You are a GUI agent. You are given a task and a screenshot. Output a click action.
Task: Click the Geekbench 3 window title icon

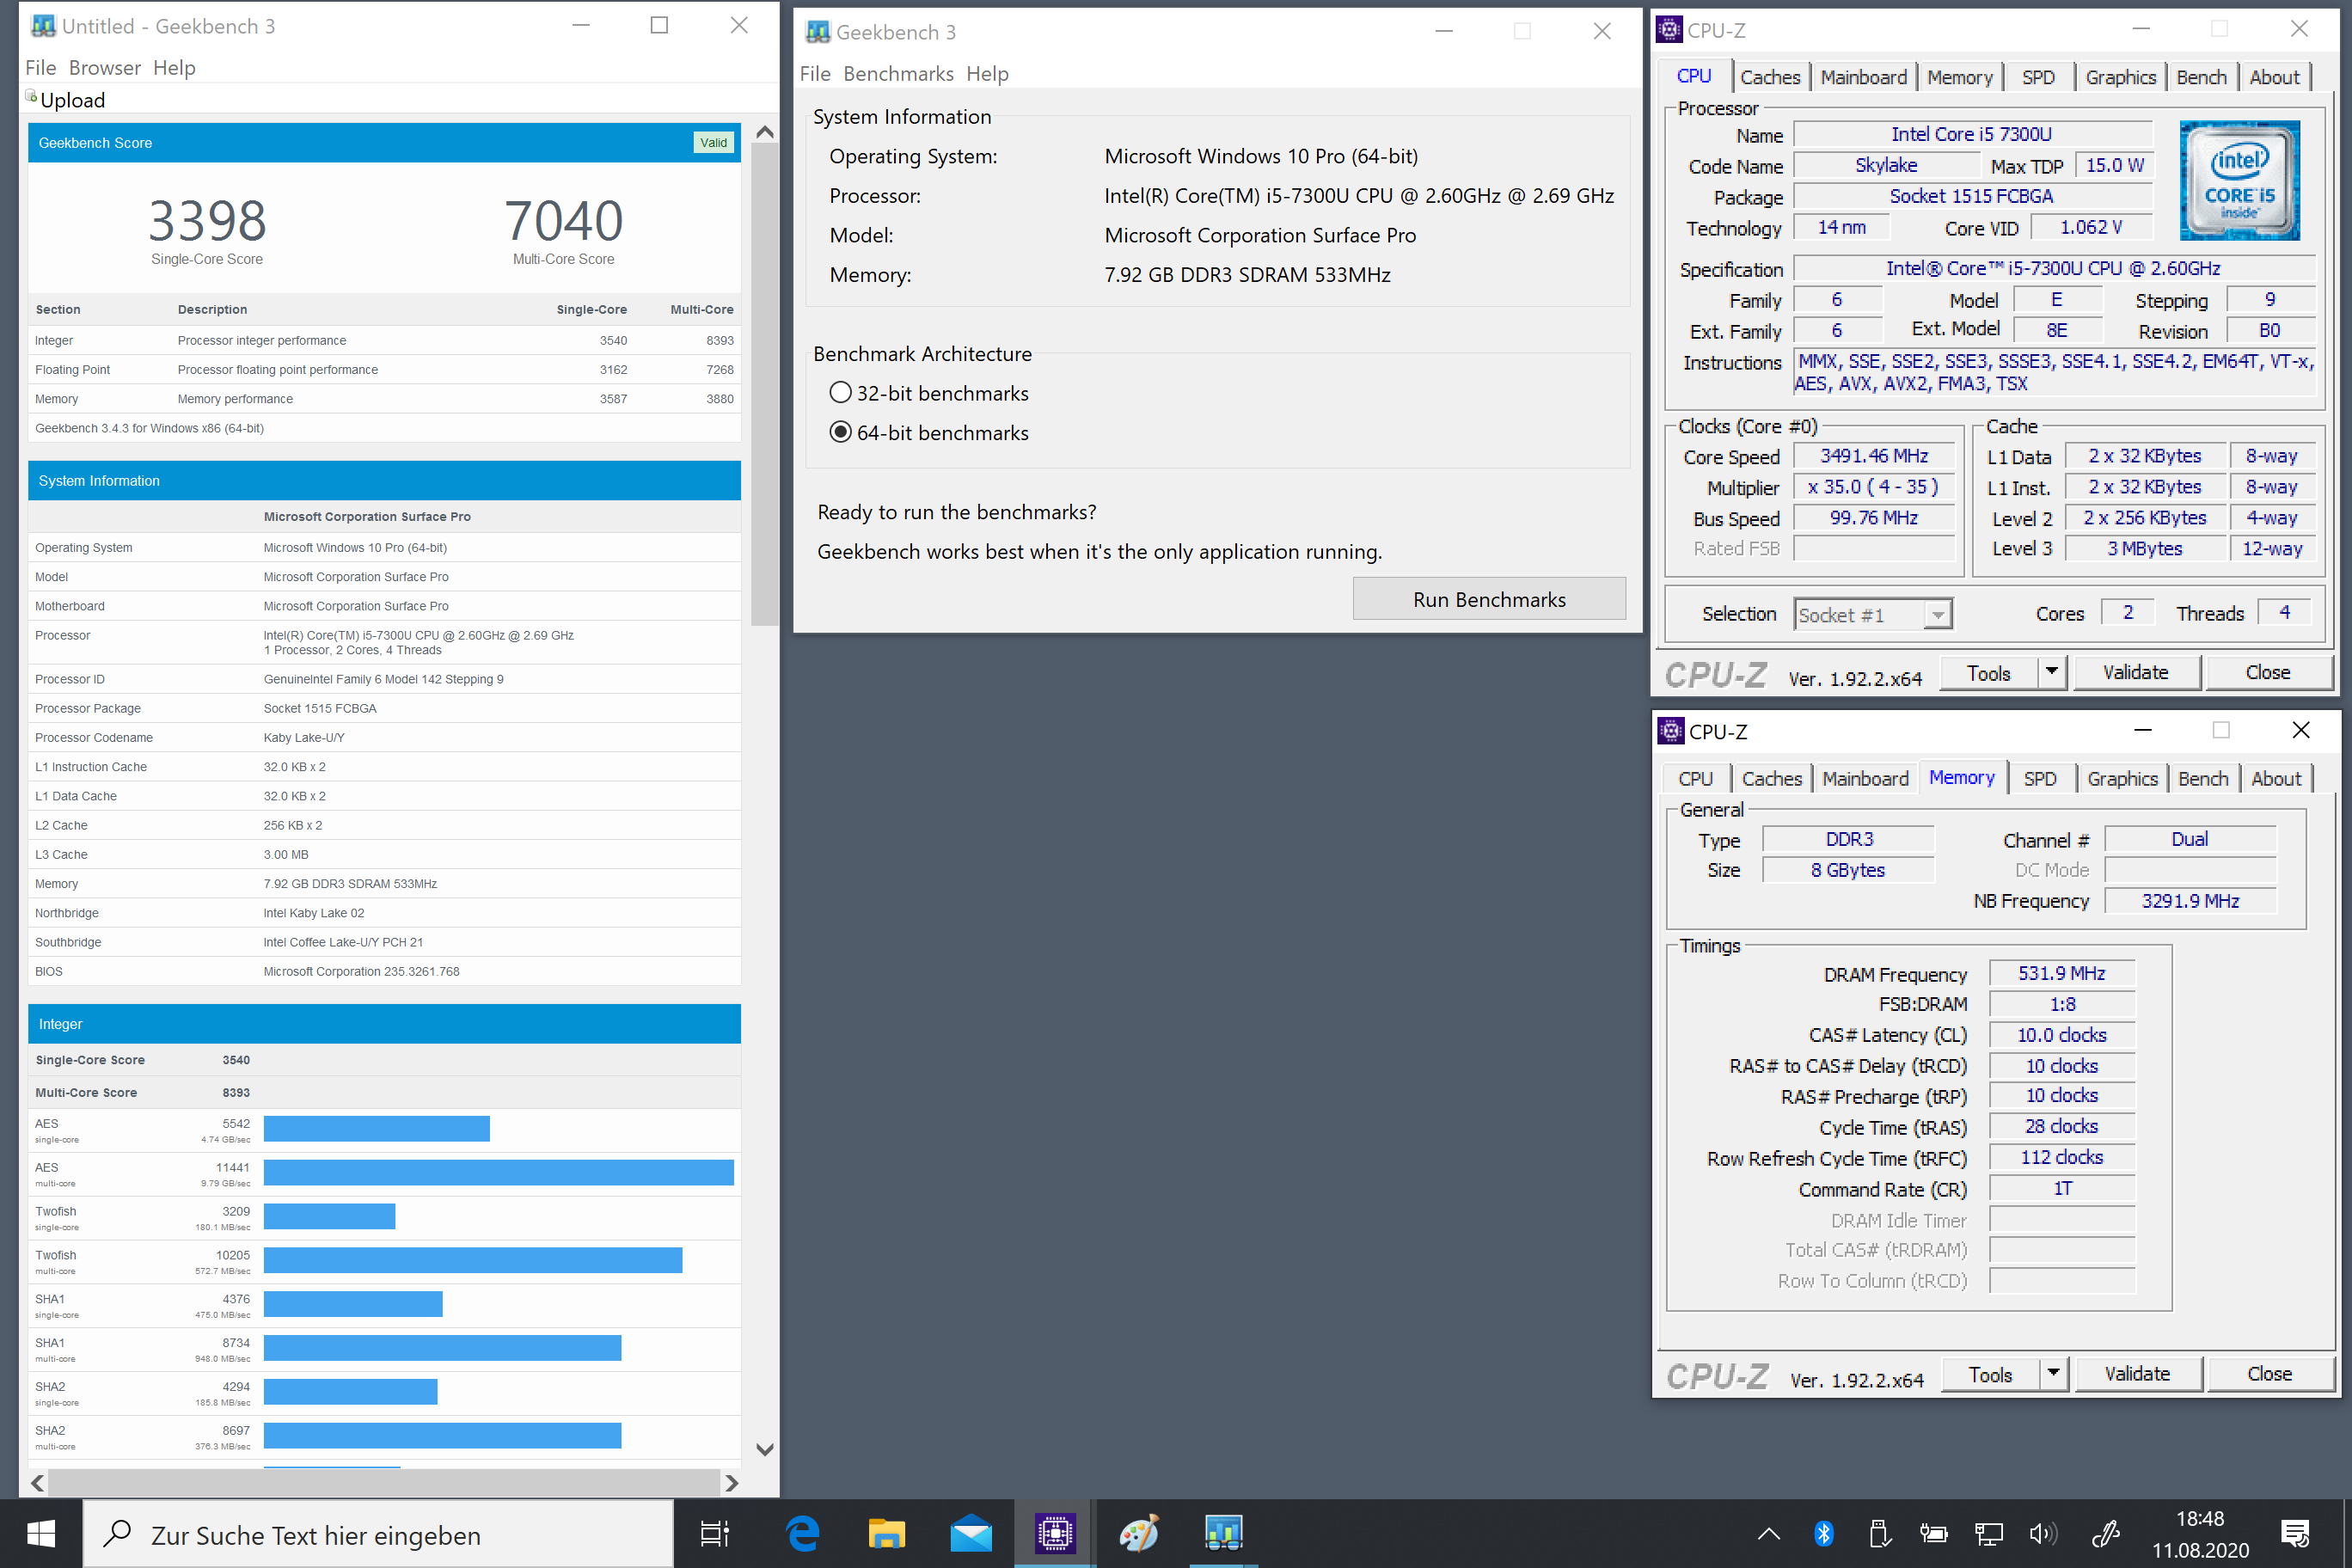point(817,32)
